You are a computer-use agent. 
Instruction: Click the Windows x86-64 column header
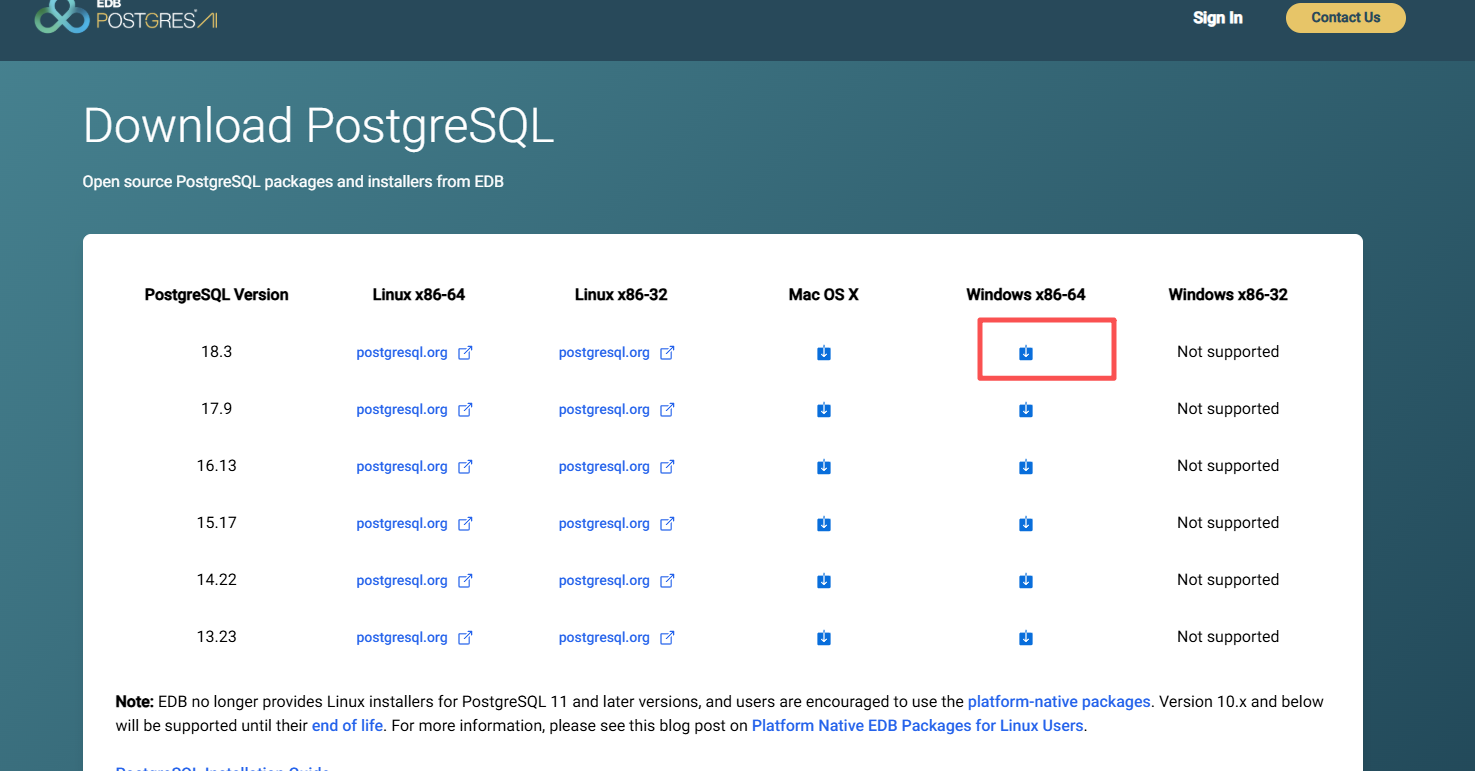pos(1025,295)
